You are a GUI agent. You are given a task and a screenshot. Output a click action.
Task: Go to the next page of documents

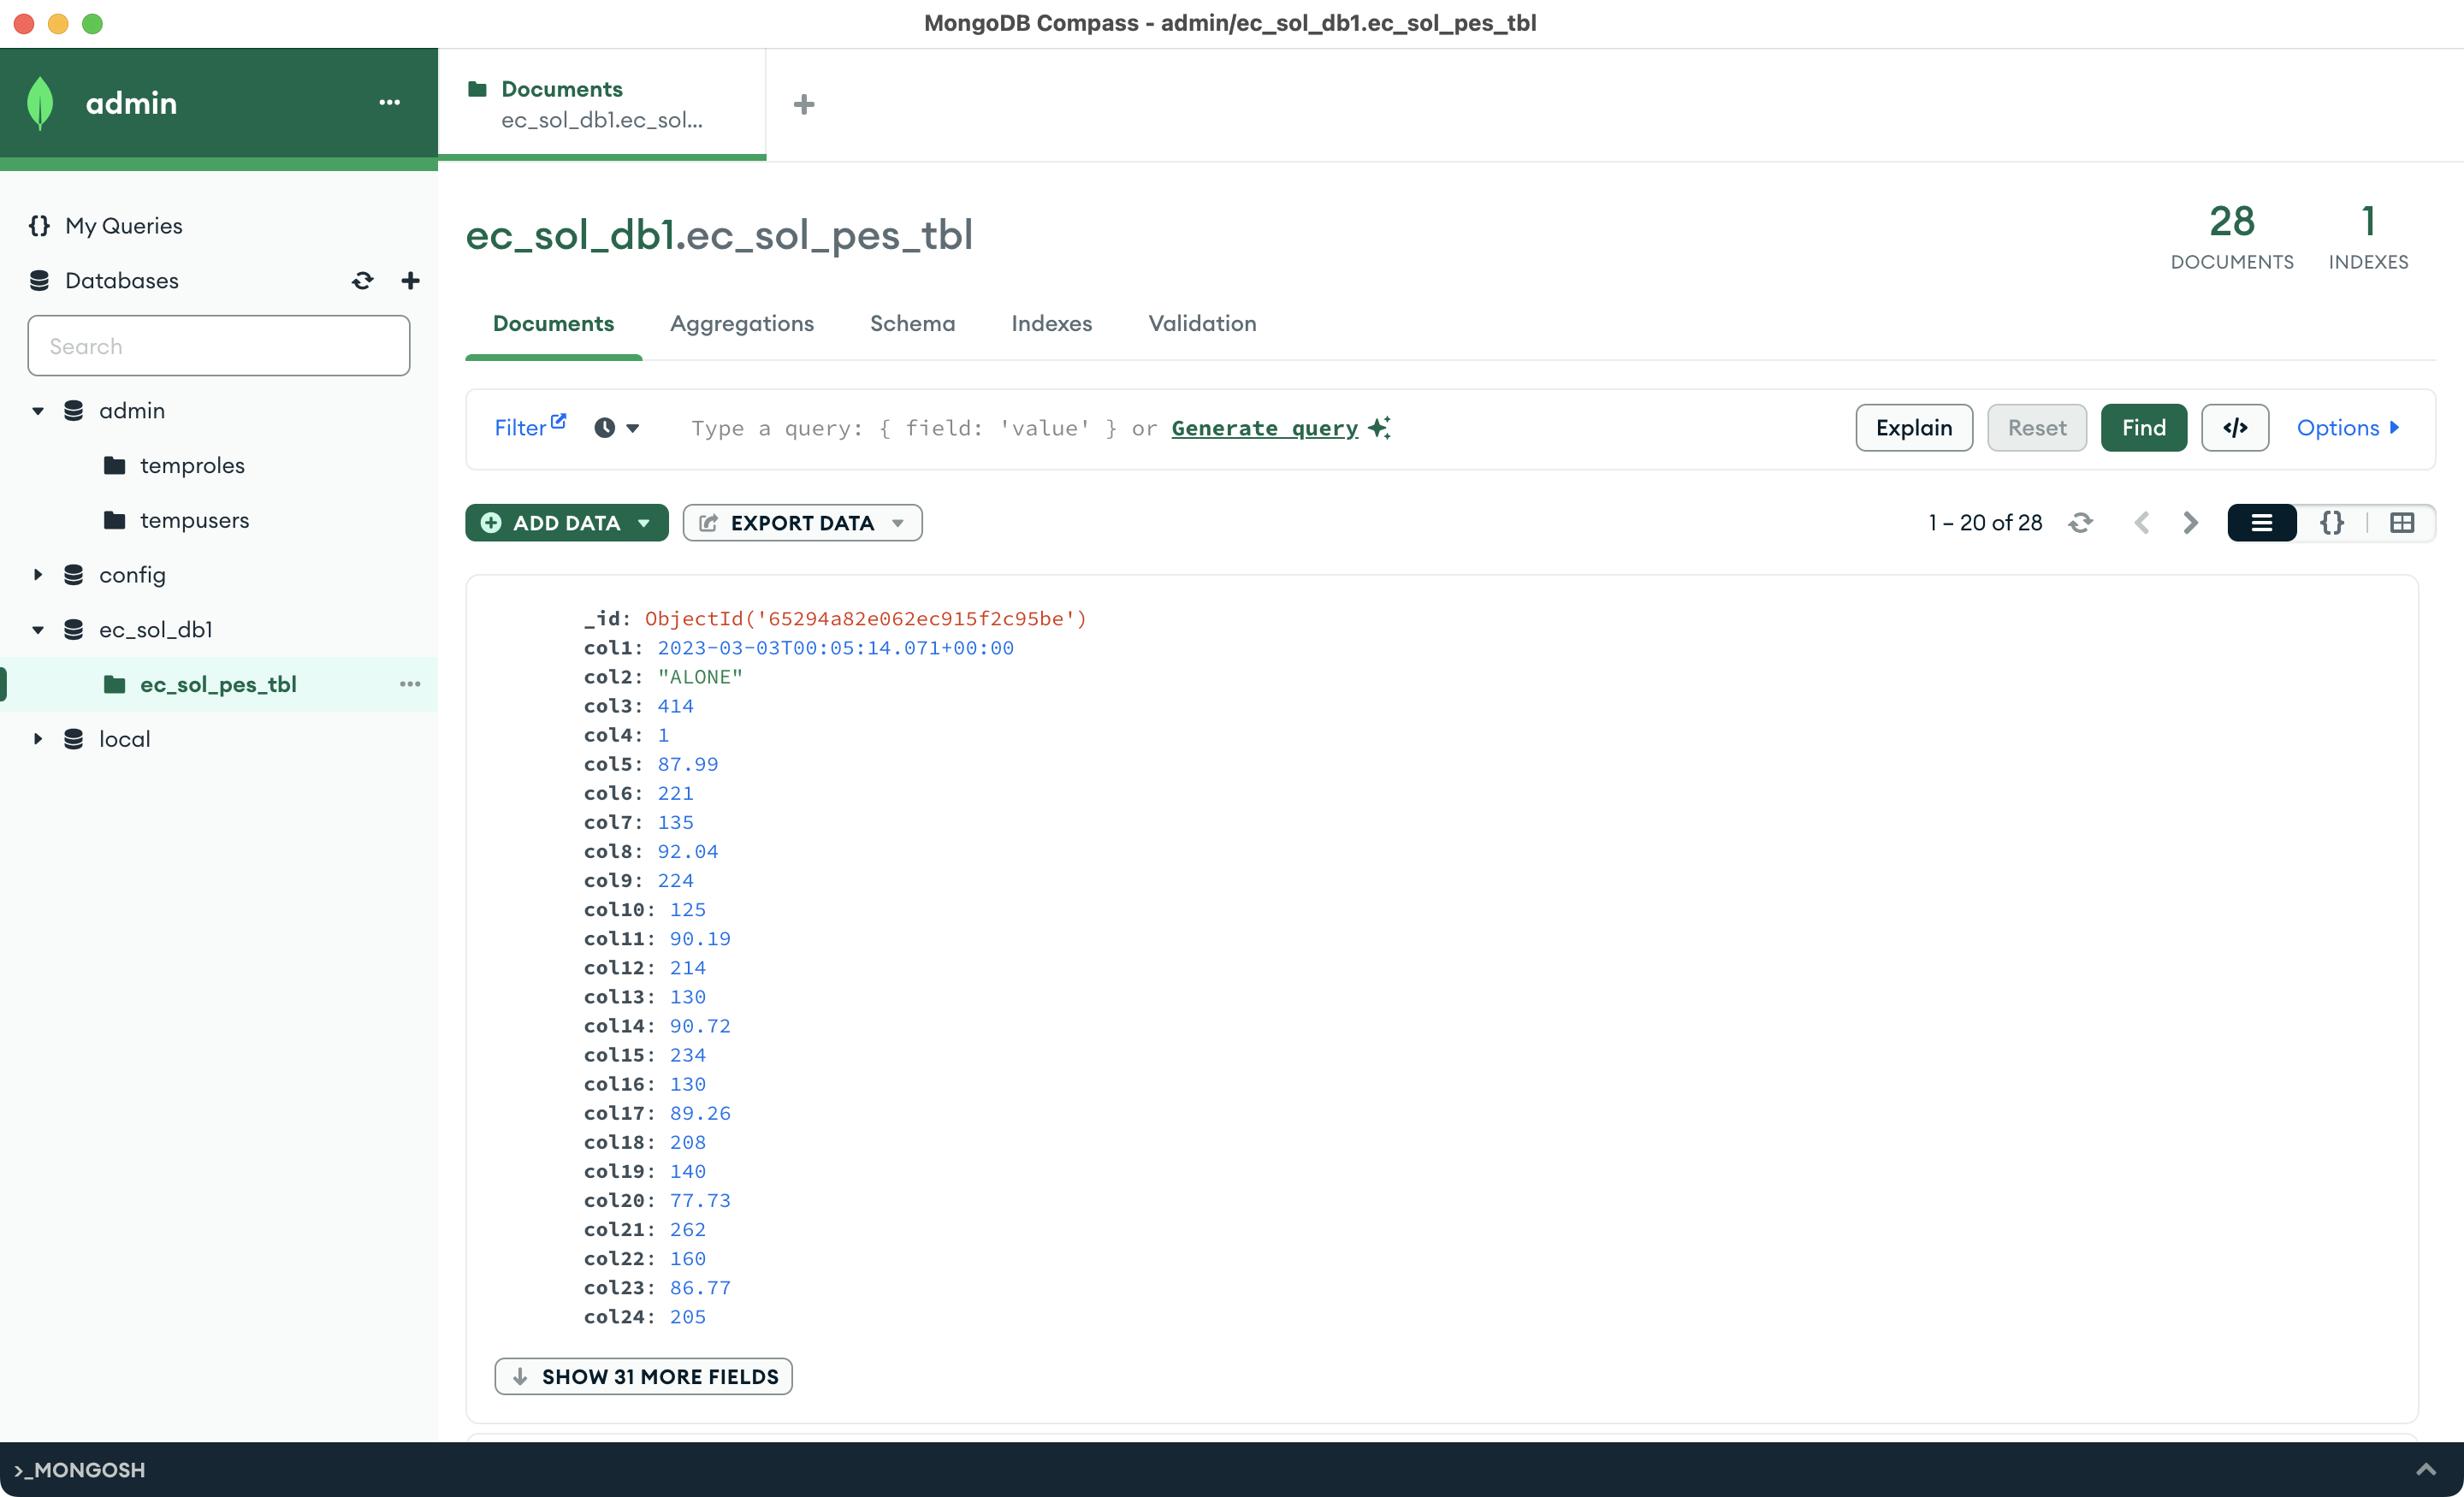[x=2189, y=522]
